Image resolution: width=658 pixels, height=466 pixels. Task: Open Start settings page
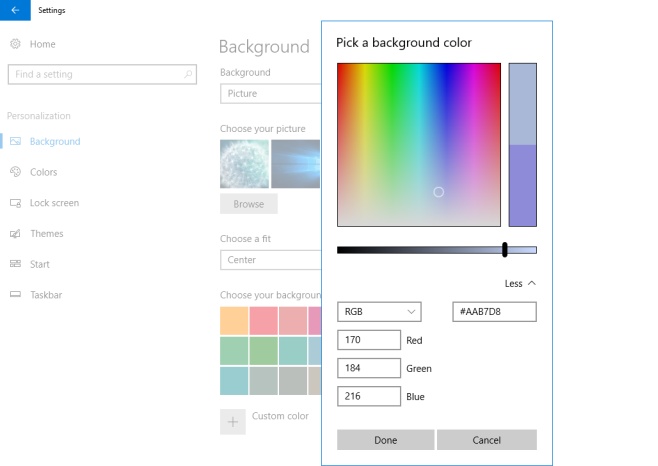pyautogui.click(x=40, y=264)
